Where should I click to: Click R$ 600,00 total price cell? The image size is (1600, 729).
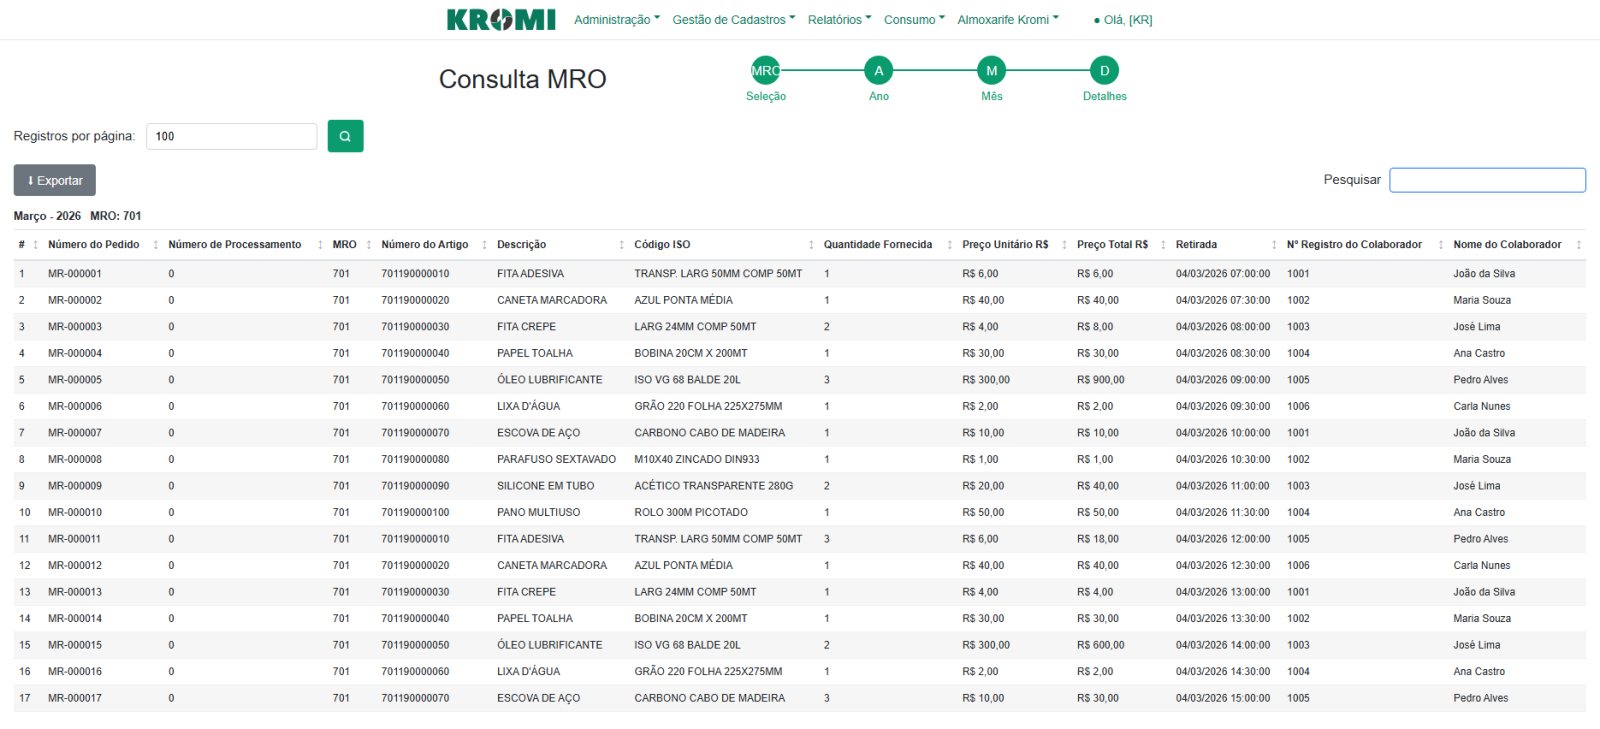[x=1100, y=646]
